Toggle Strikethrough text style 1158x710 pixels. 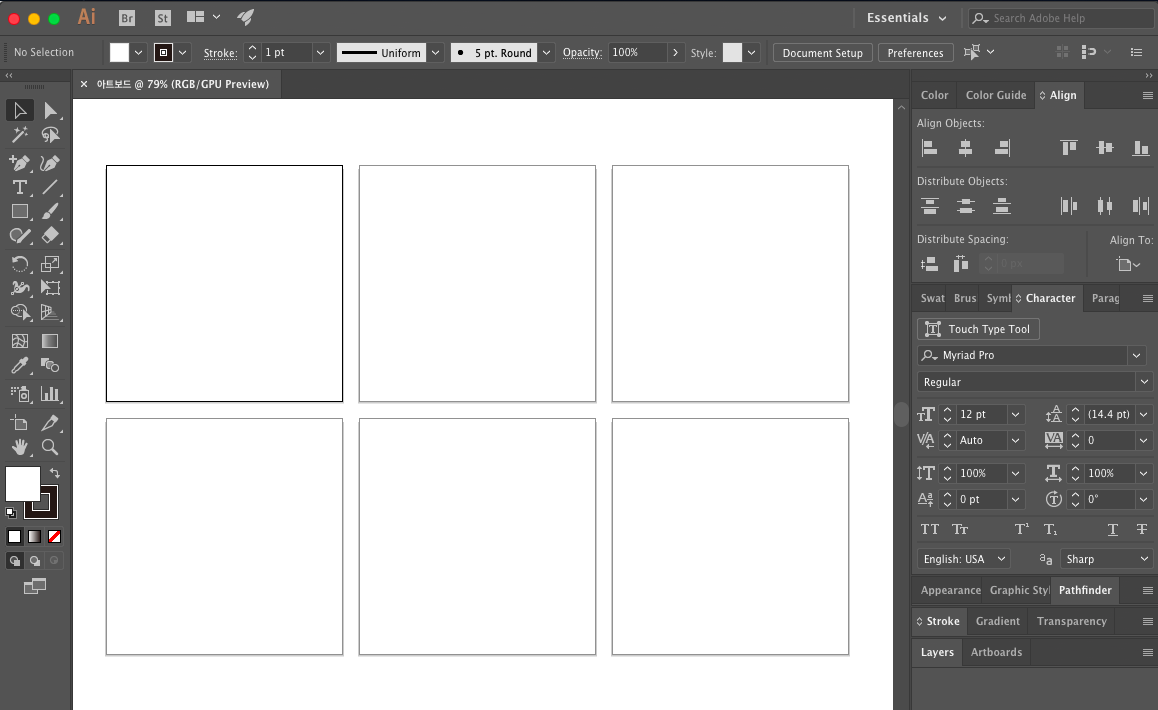click(1142, 529)
